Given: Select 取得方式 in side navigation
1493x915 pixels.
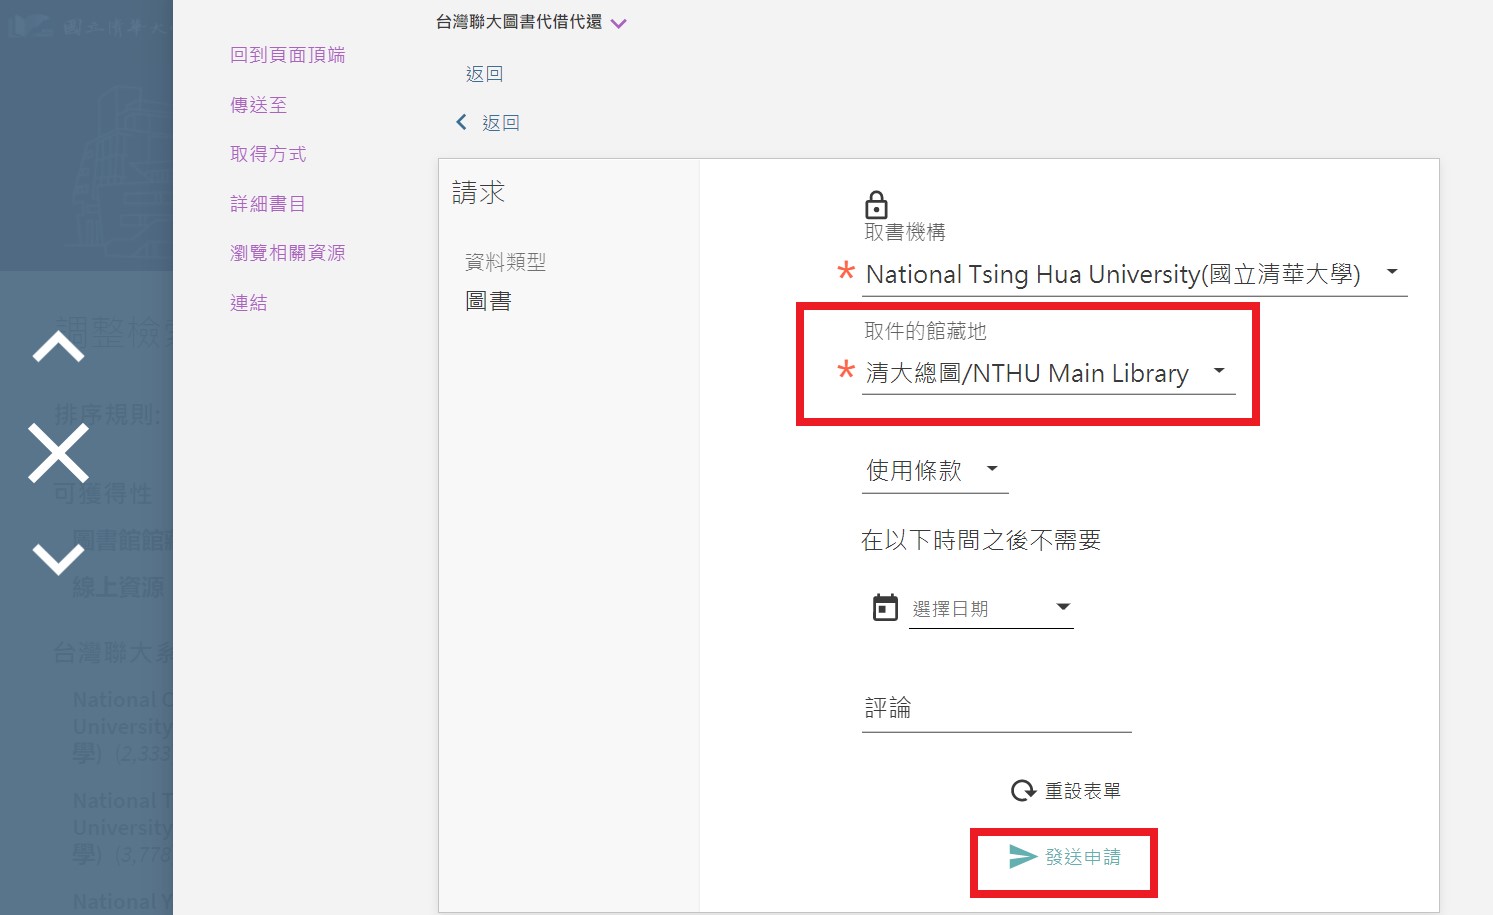Looking at the screenshot, I should pos(268,154).
